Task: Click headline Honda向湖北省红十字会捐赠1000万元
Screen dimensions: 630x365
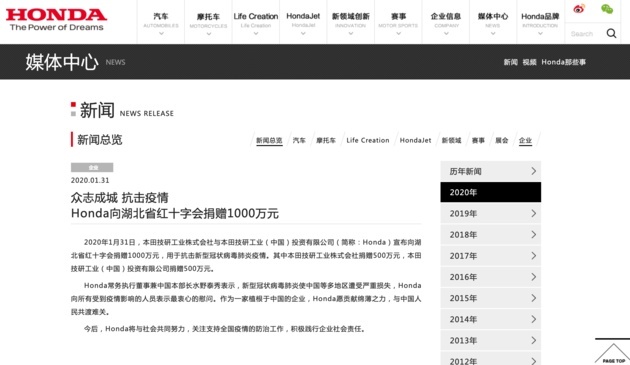Action: pos(175,213)
